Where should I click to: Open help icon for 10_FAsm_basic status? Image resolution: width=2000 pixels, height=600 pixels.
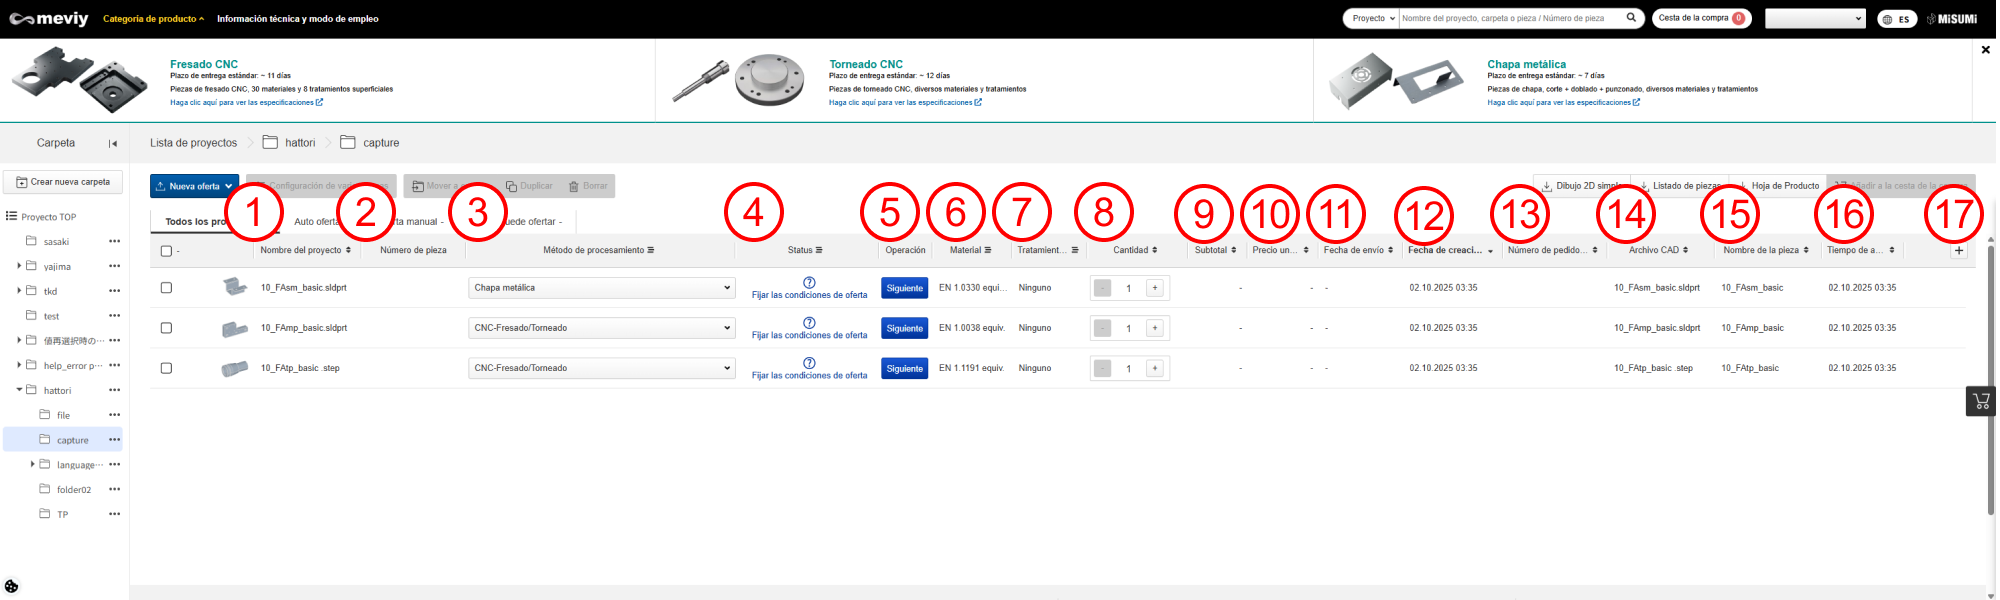(809, 282)
